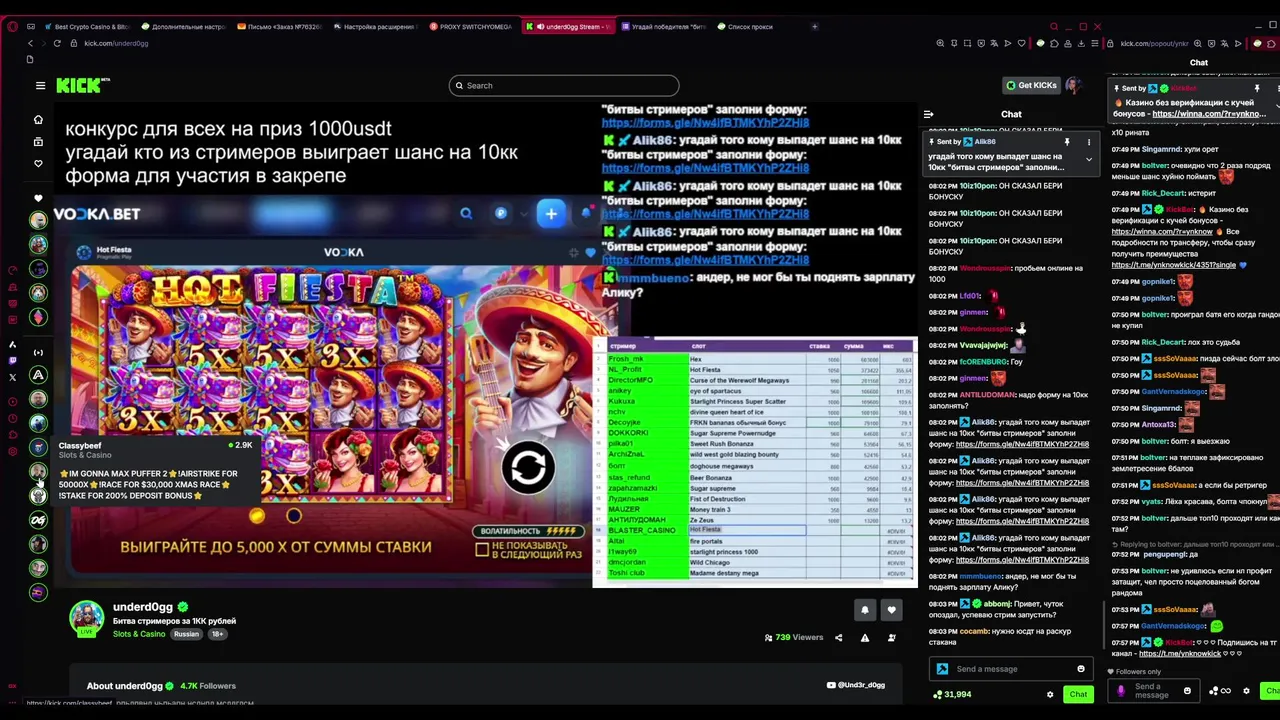
Task: Click the Get KICKs button
Action: 1031,86
